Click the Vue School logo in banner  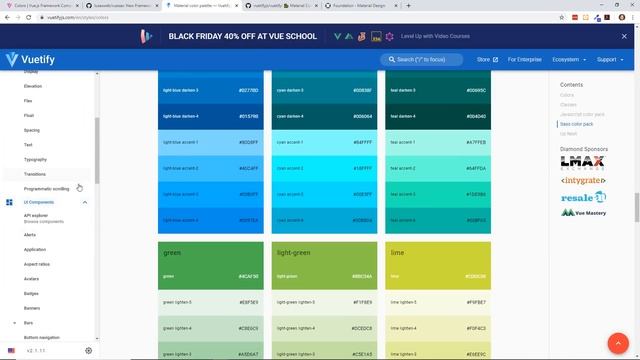tap(146, 36)
